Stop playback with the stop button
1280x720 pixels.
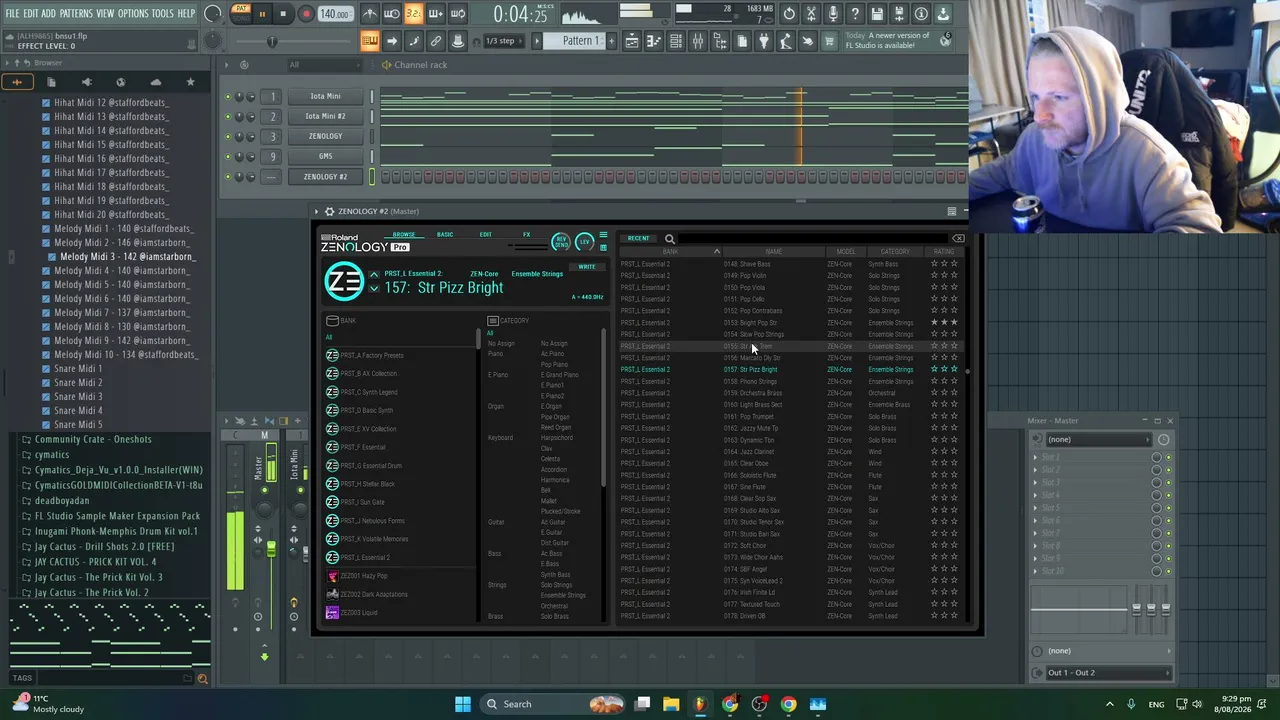click(284, 14)
